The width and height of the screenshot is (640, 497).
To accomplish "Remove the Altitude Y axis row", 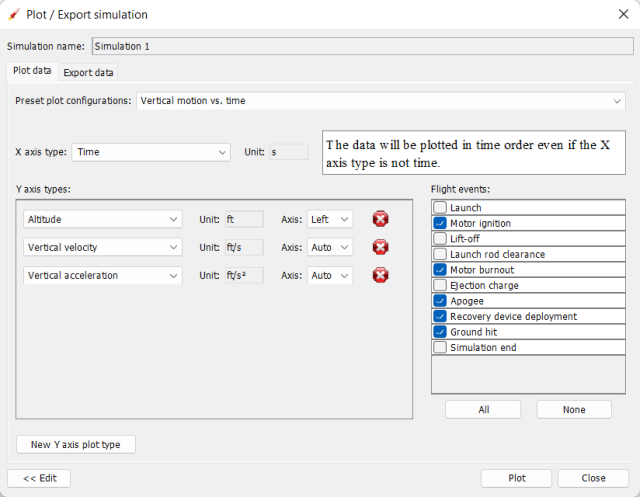I will (x=380, y=219).
